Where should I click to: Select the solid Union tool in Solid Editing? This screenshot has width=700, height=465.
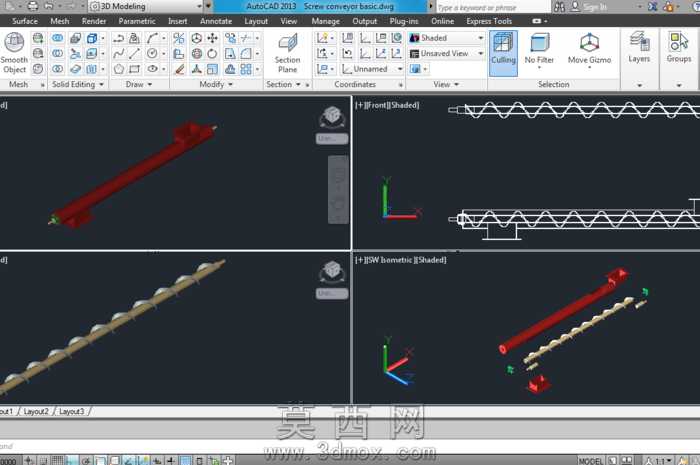click(58, 38)
